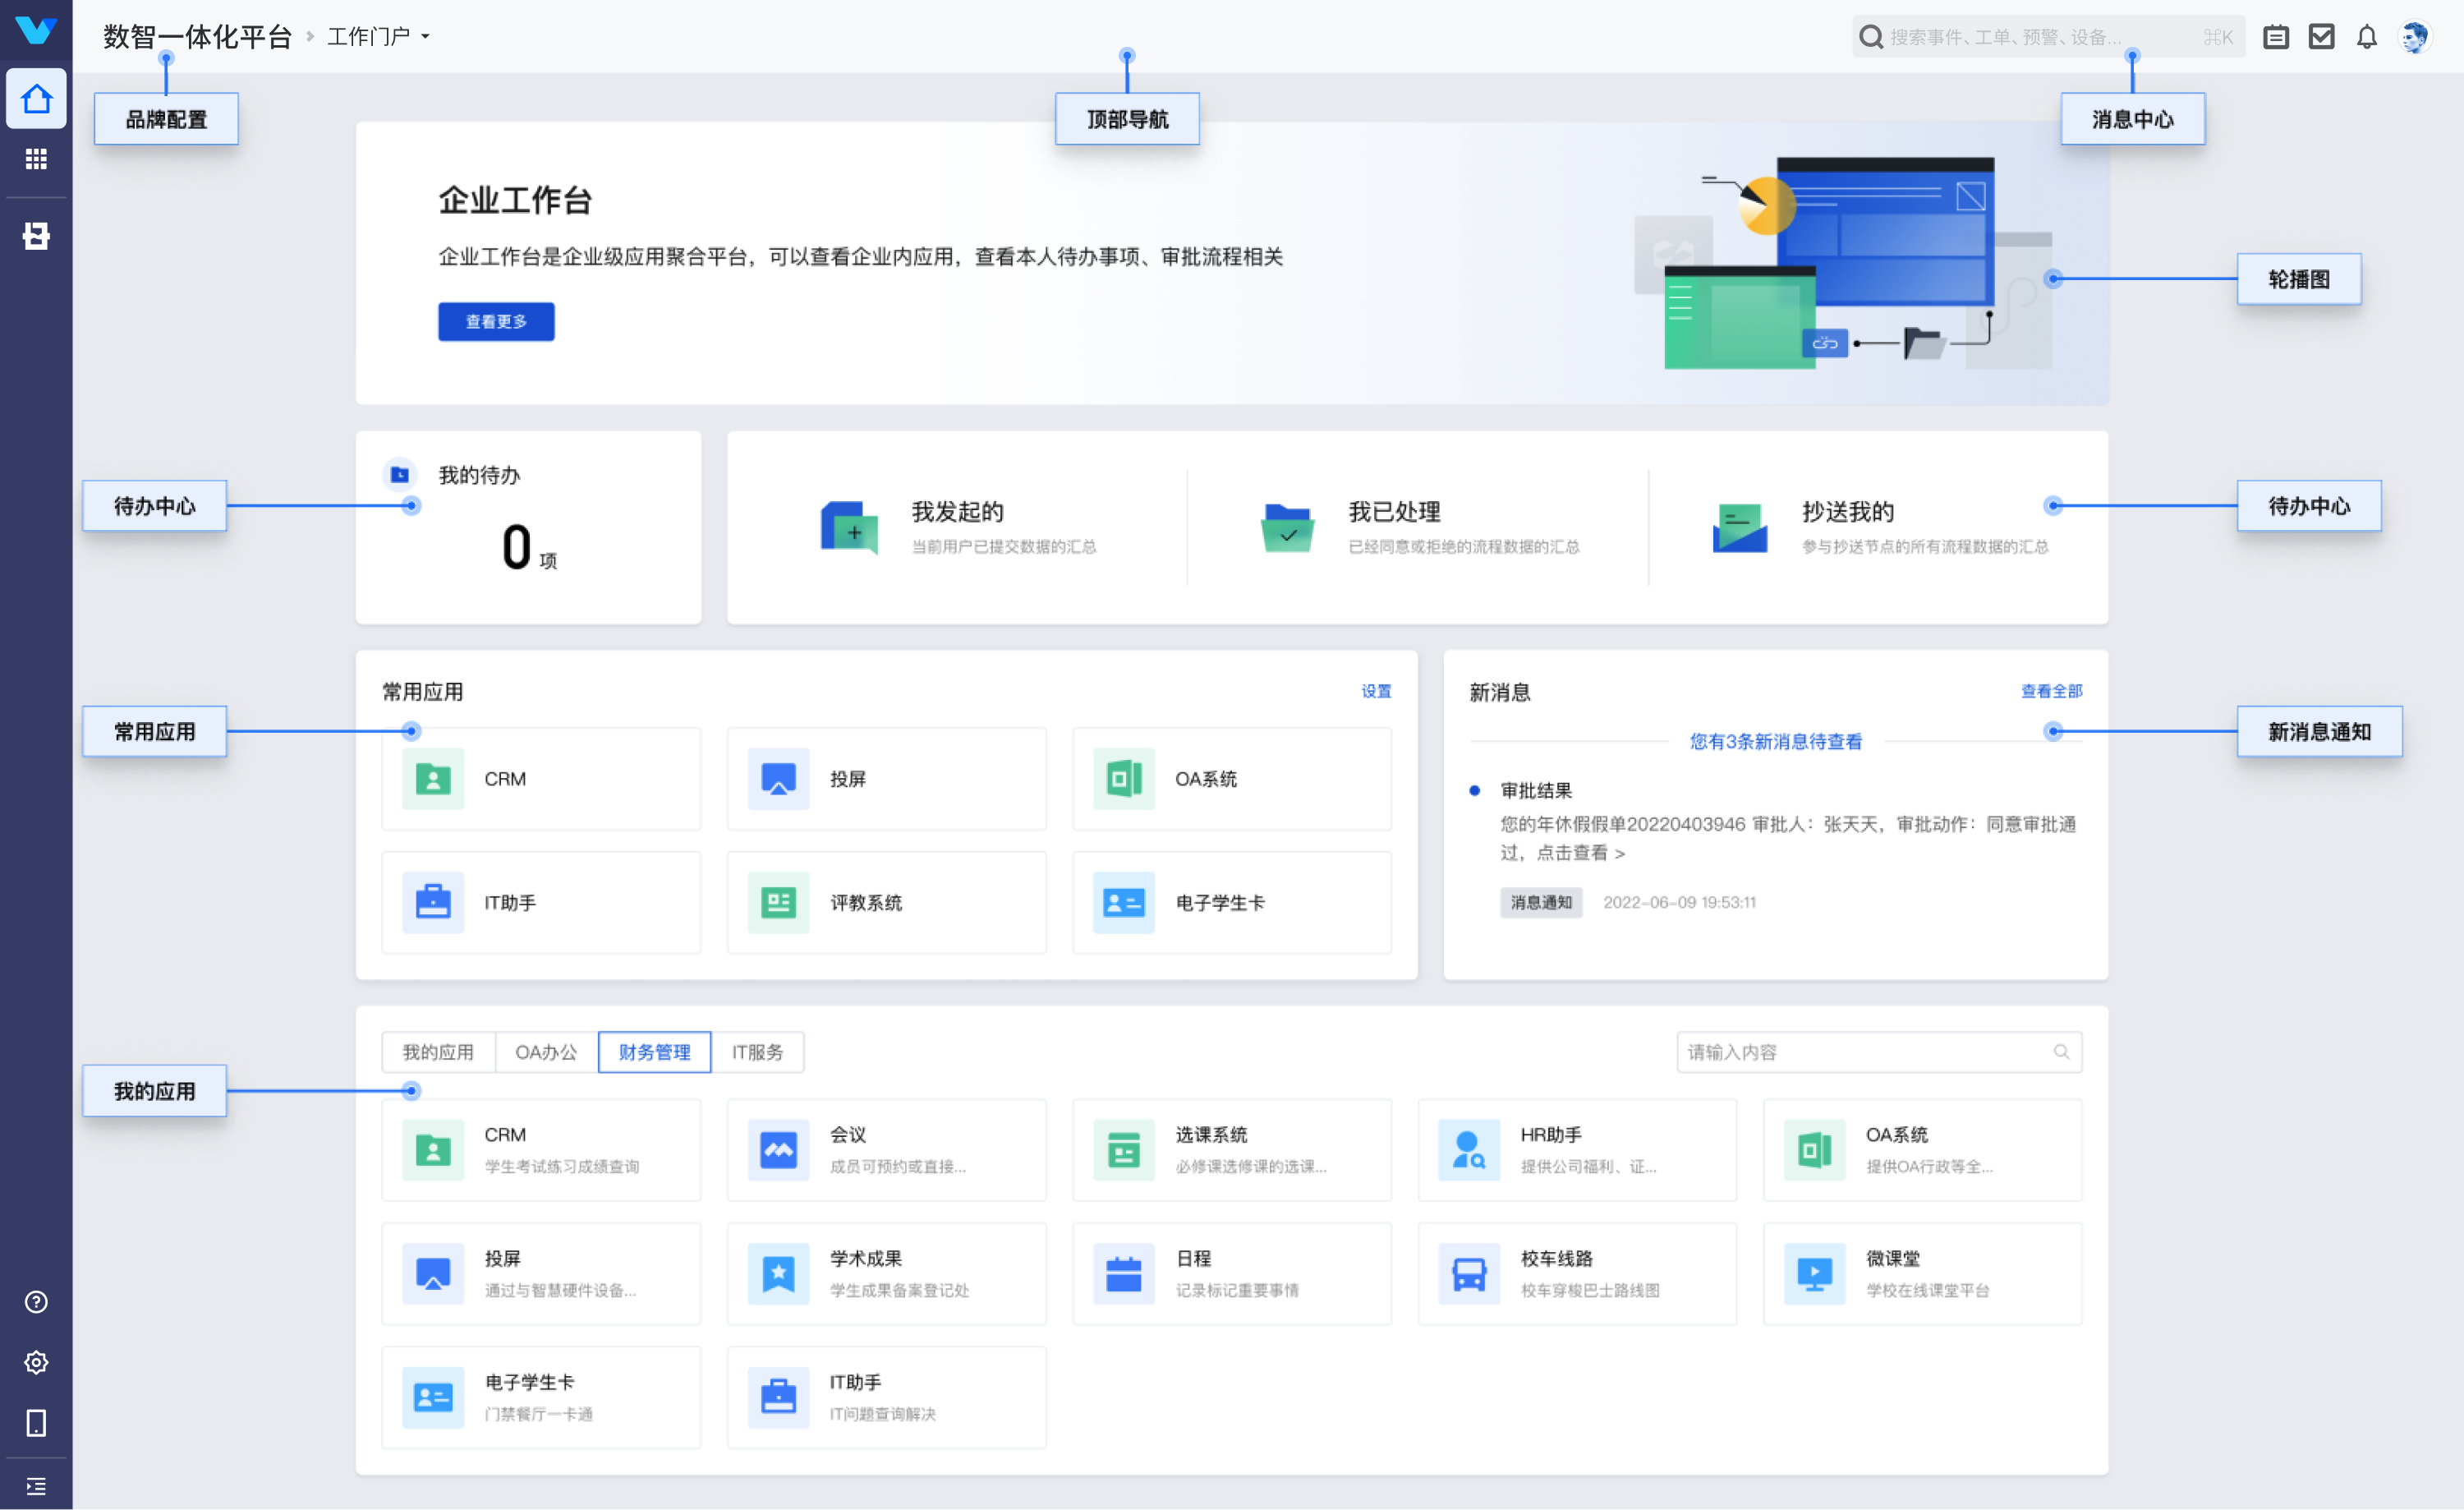This screenshot has height=1510, width=2464.
Task: Open IT助手 in 常用应用
Action: click(x=541, y=902)
